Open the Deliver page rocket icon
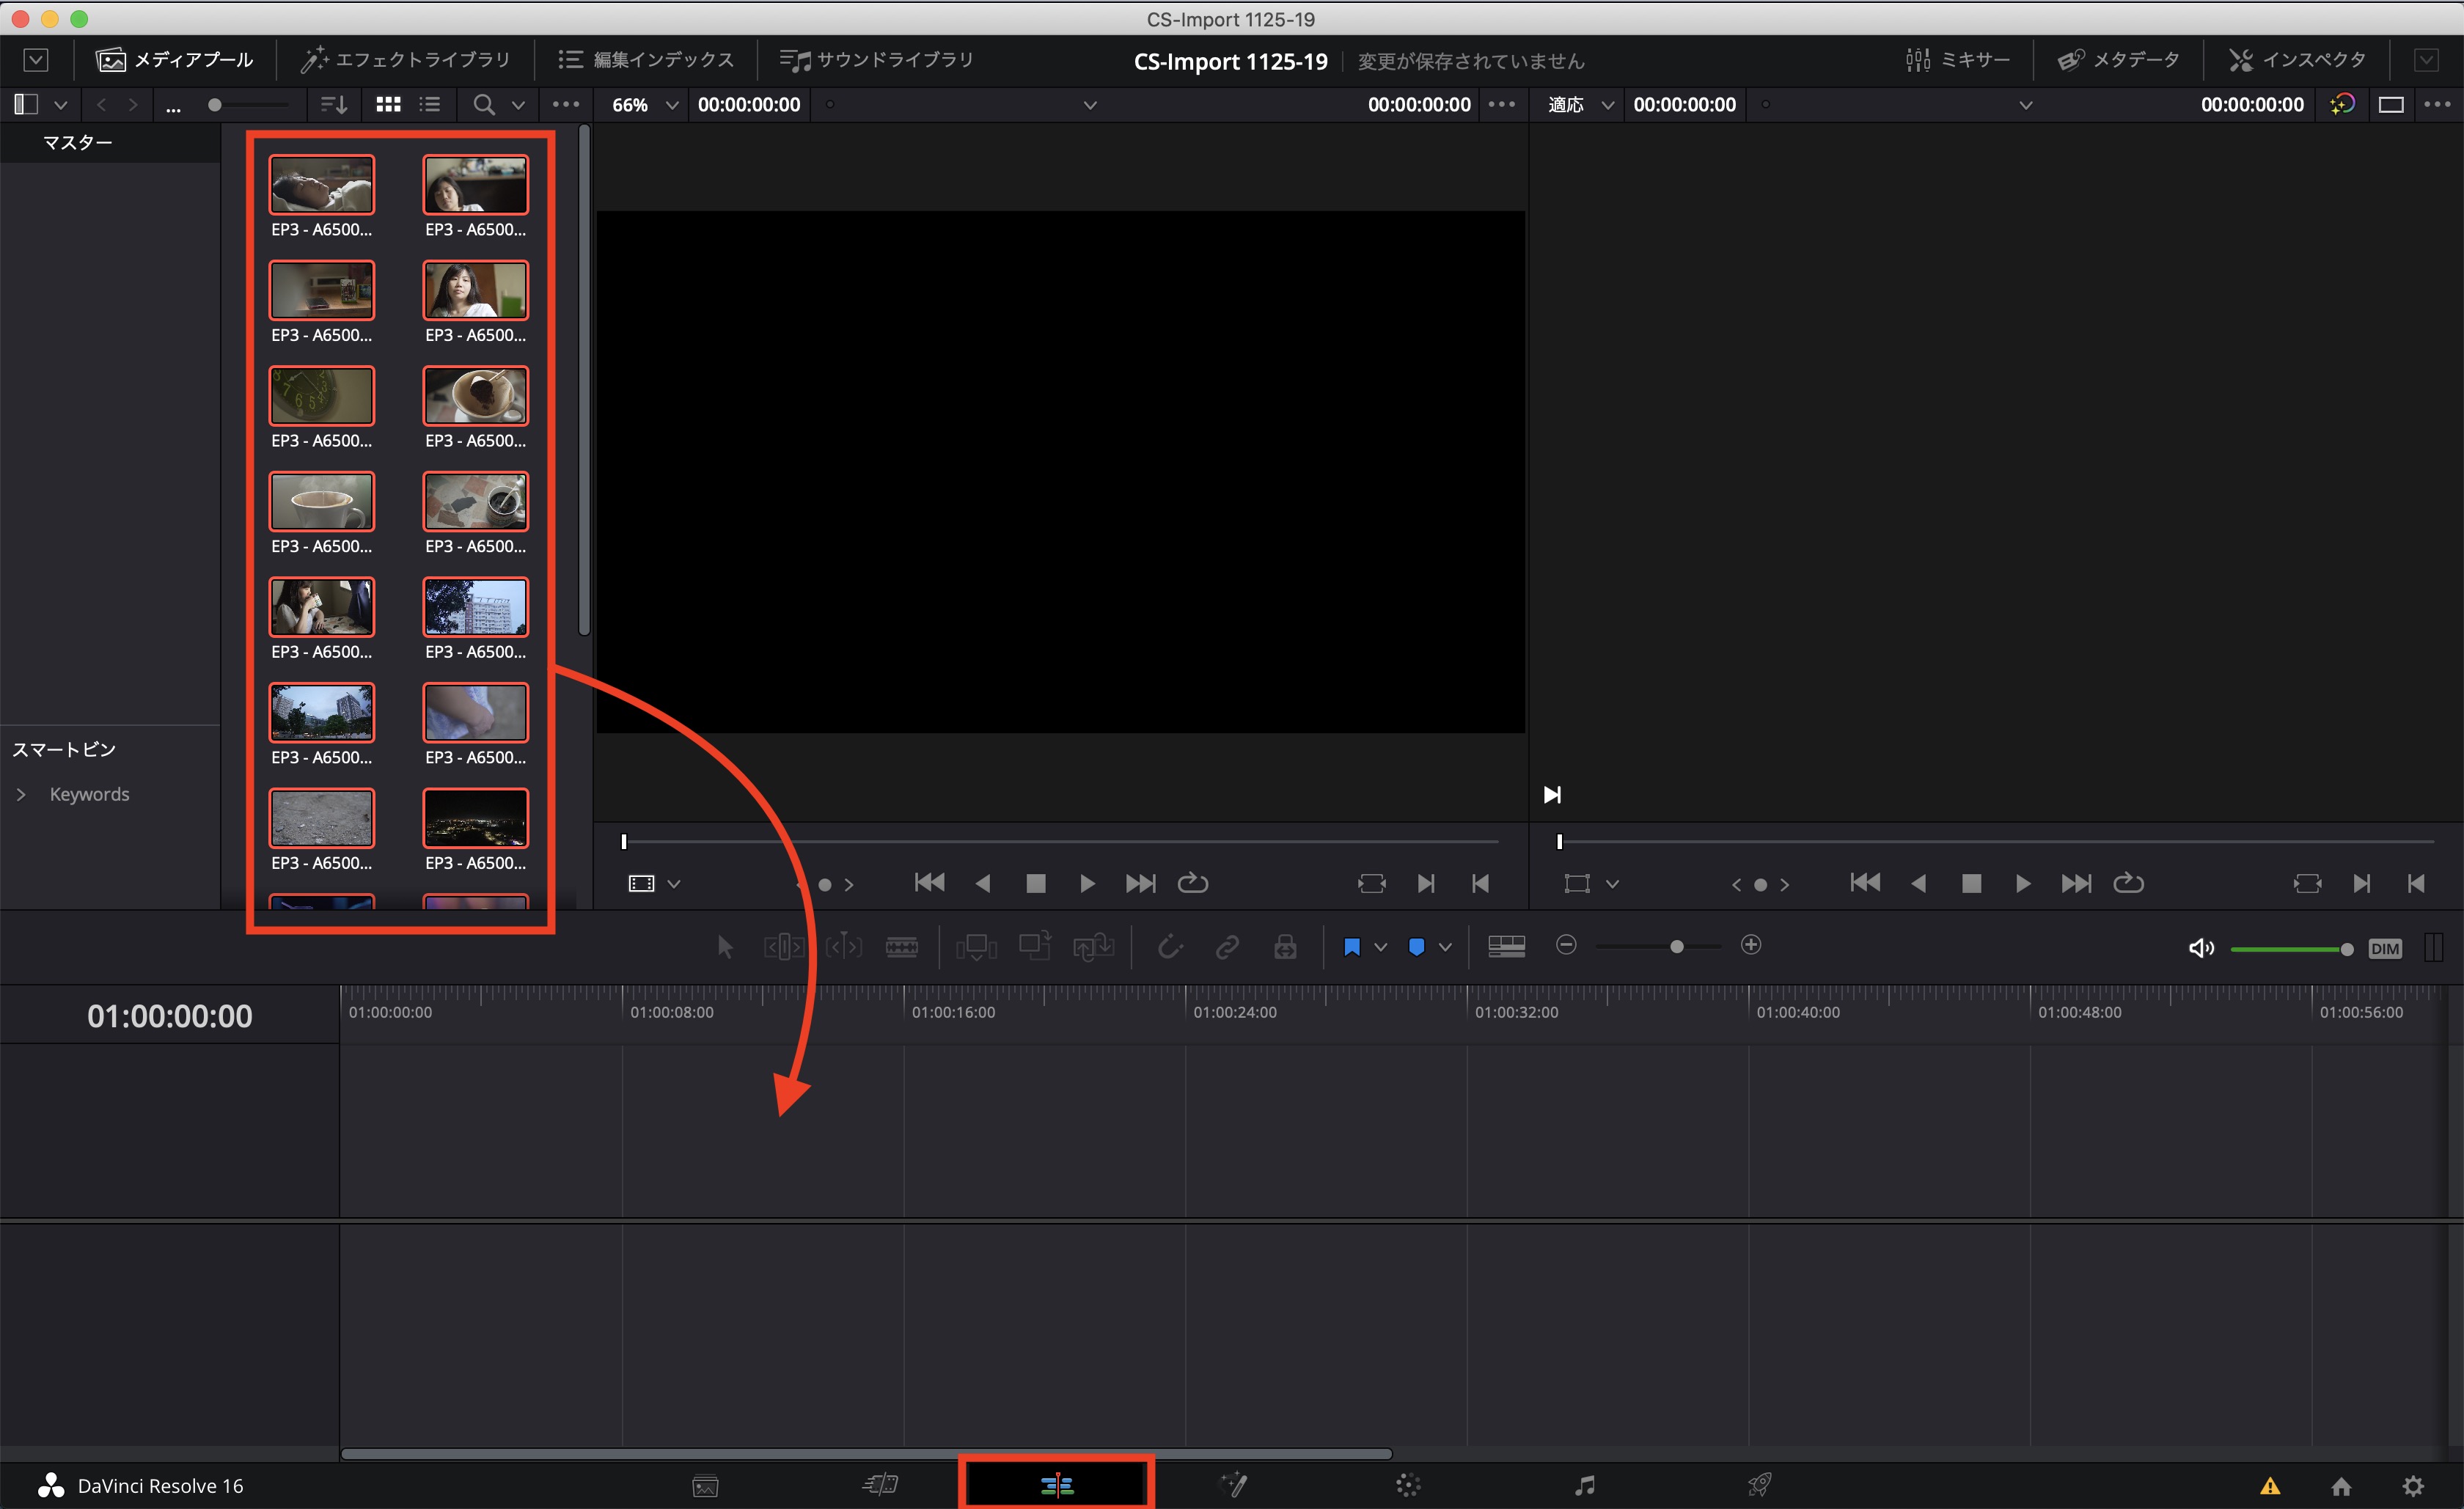Screen dimensions: 2464x1509 1759,1485
